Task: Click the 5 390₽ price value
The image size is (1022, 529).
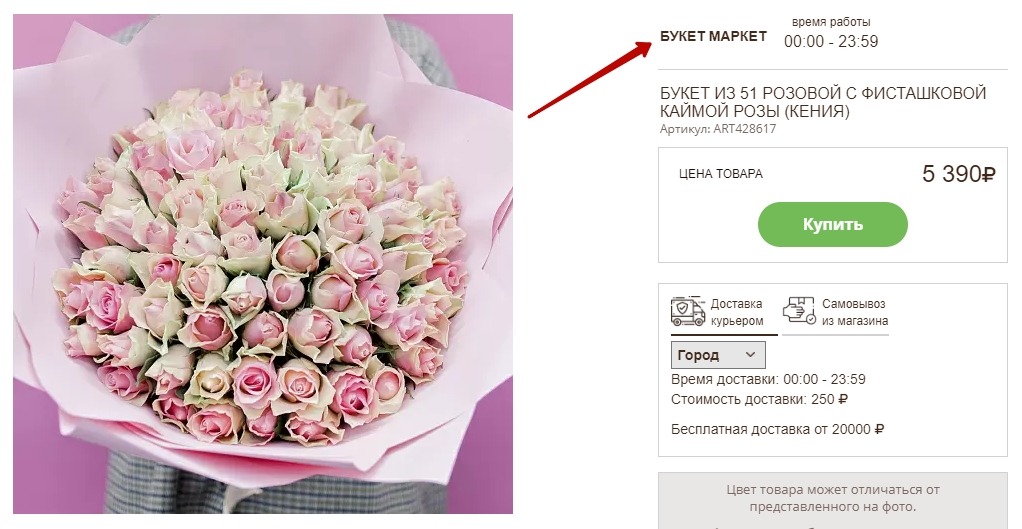Action: point(959,174)
